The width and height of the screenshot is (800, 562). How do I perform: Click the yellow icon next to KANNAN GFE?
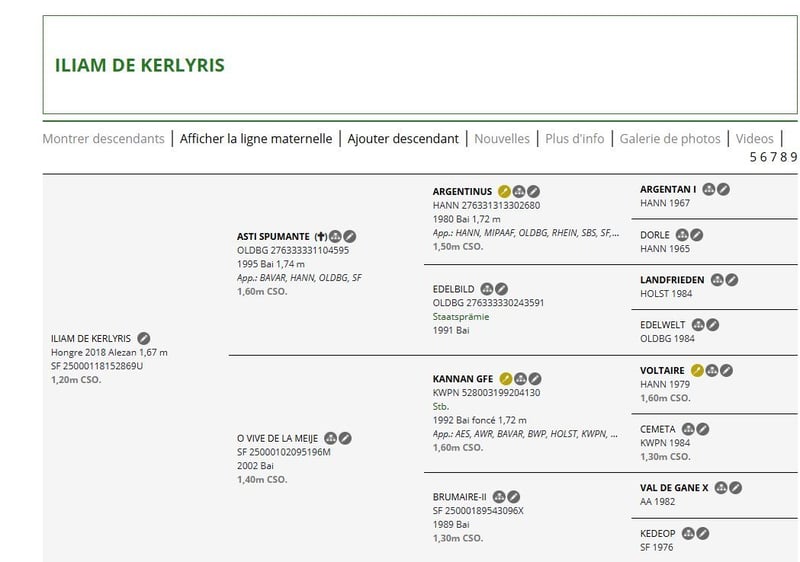[506, 378]
